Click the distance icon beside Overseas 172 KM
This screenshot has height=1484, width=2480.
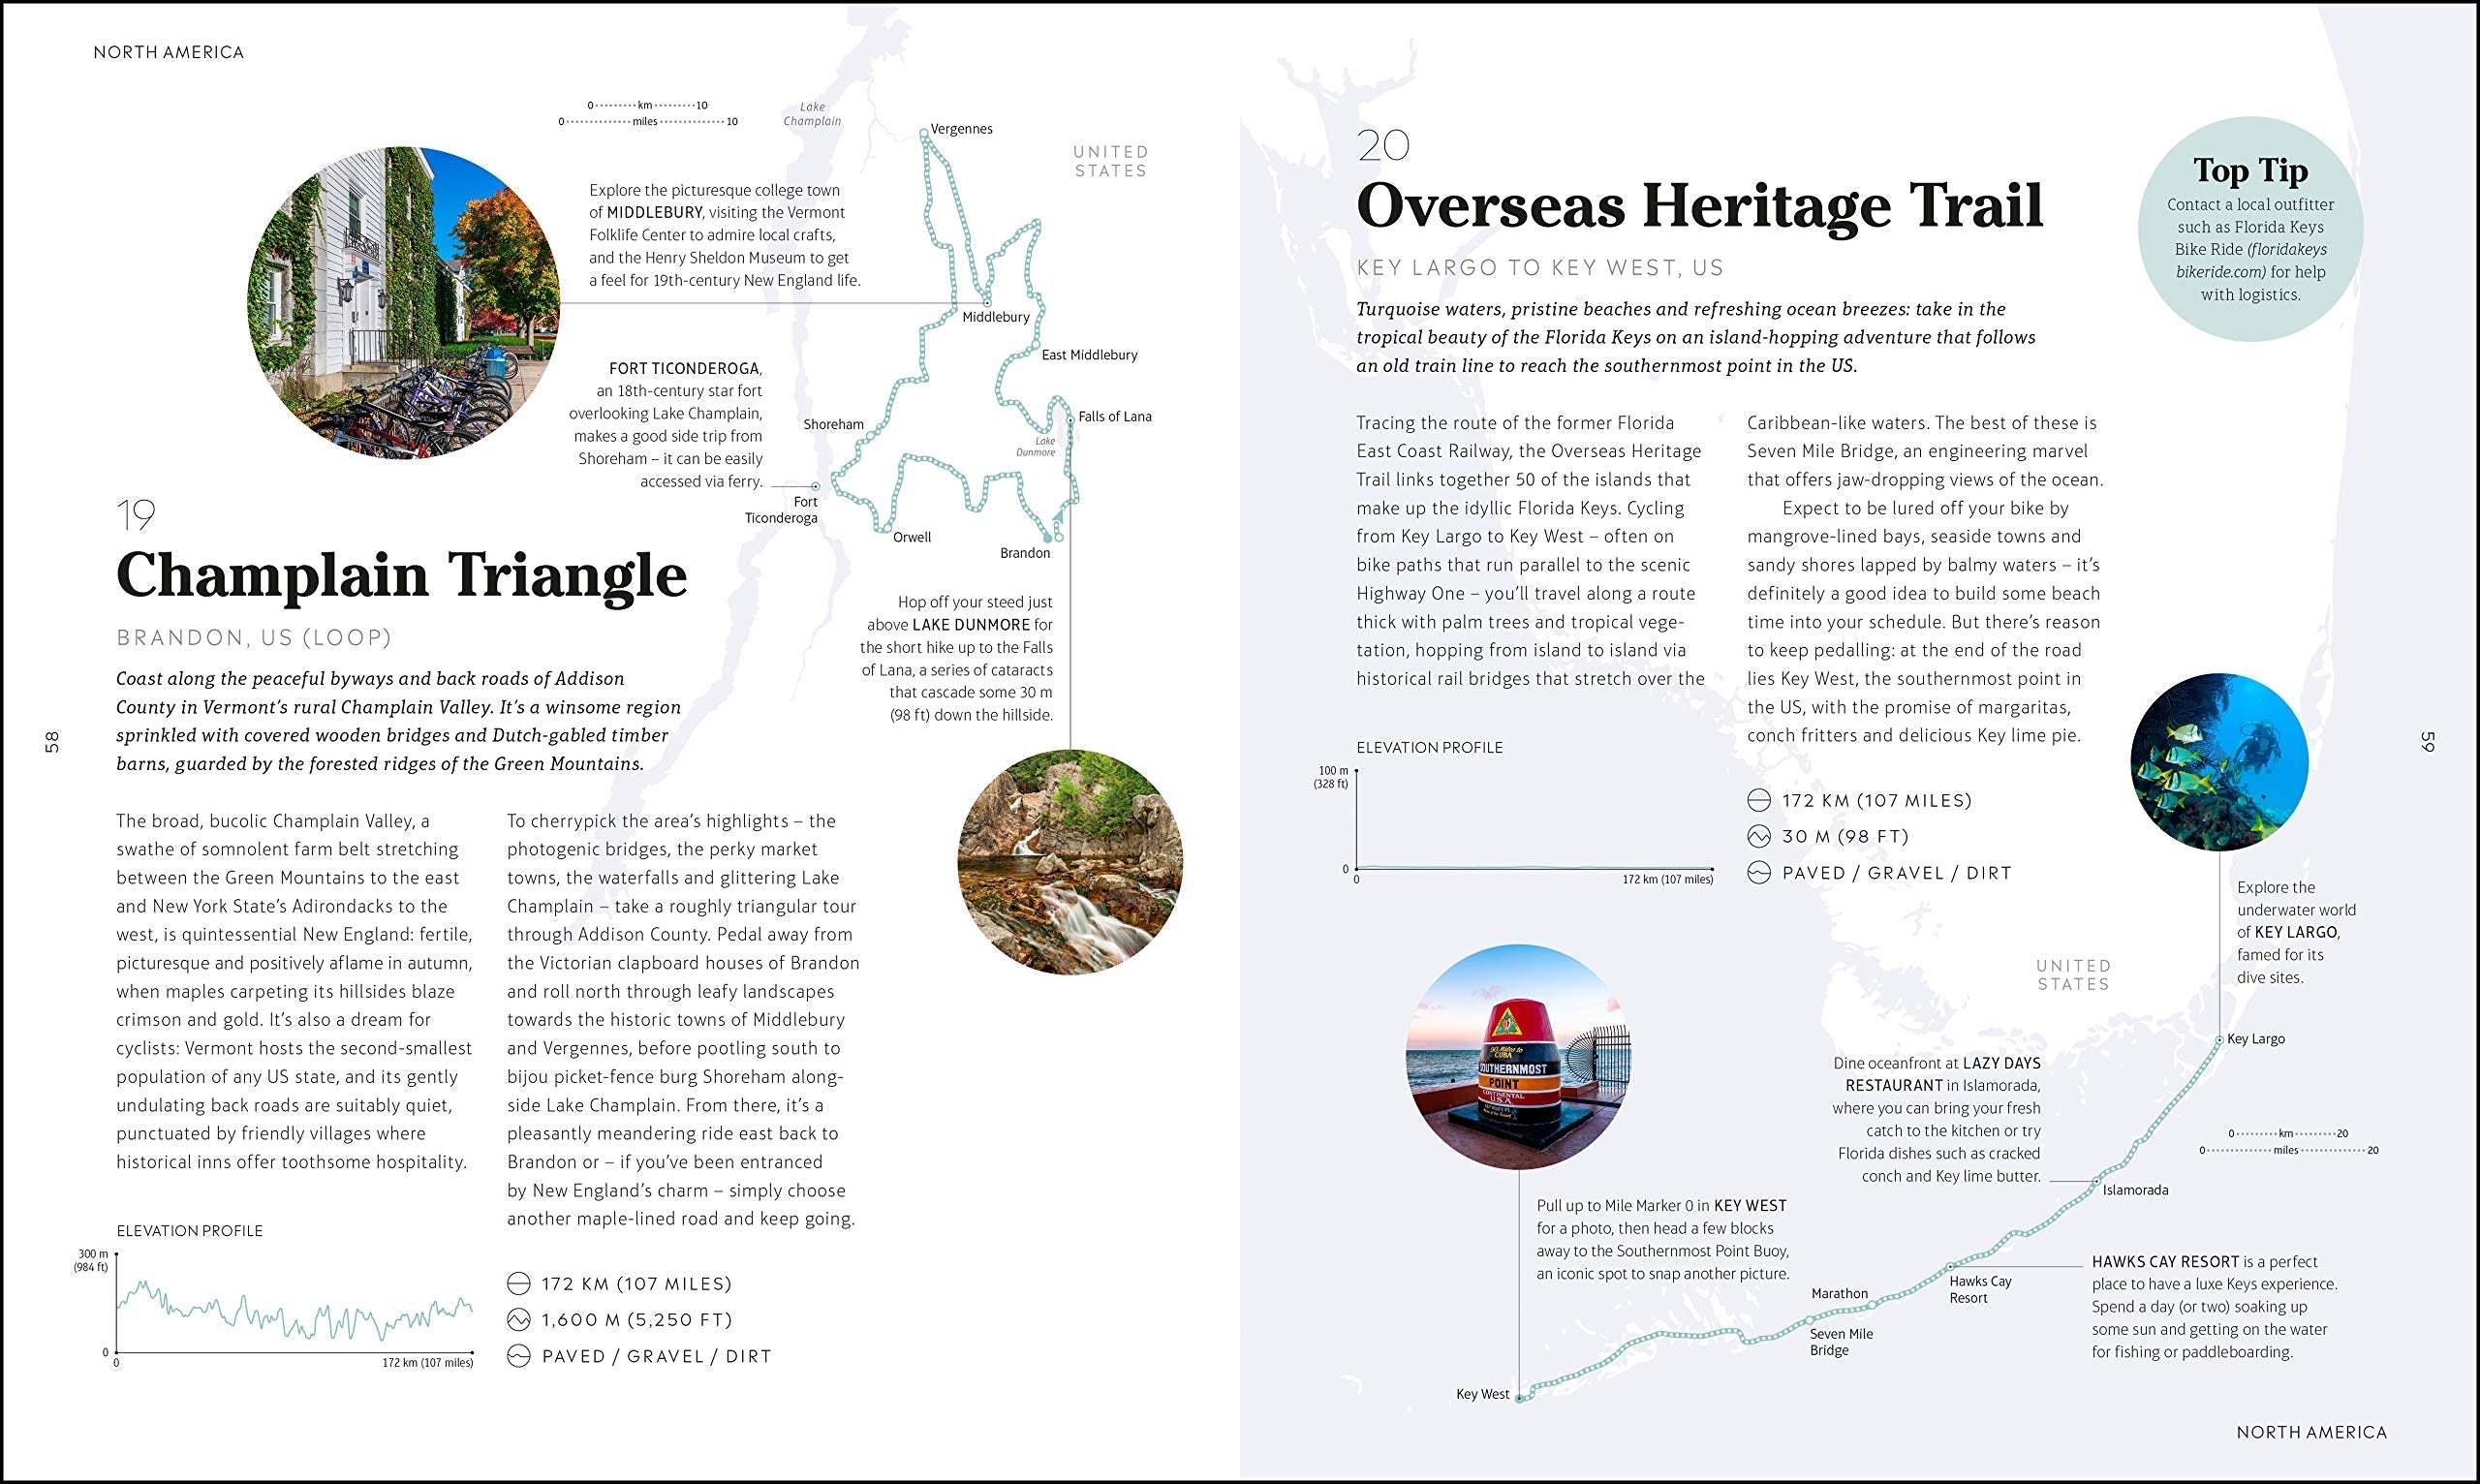(x=1758, y=800)
